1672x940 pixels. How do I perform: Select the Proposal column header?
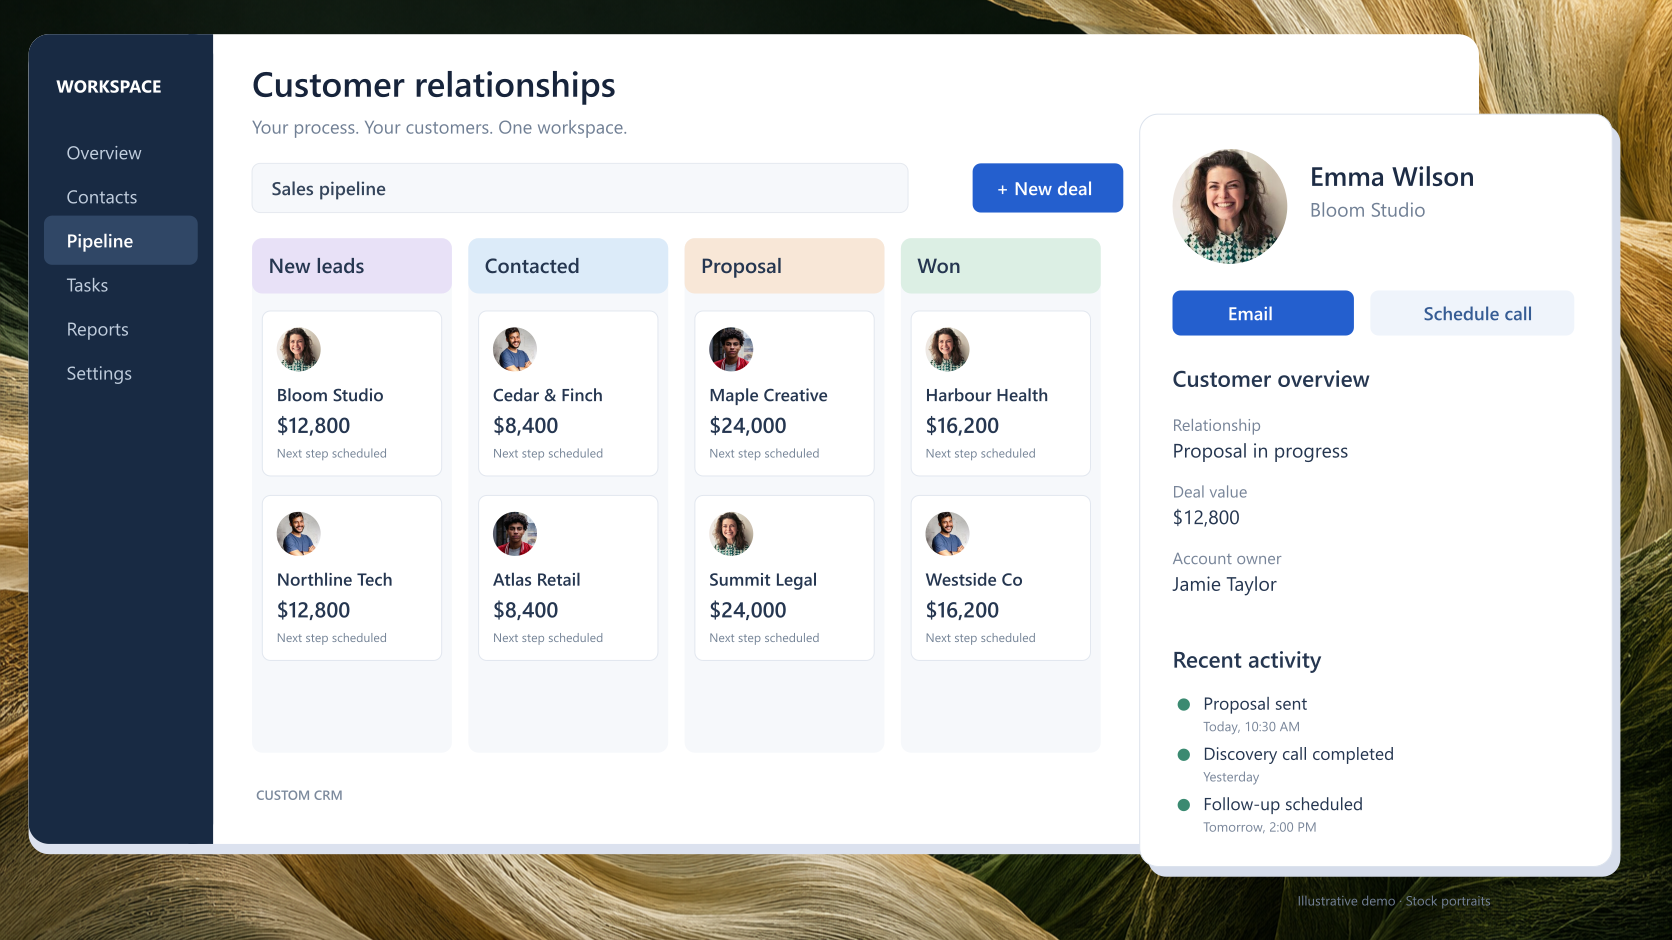pyautogui.click(x=784, y=266)
